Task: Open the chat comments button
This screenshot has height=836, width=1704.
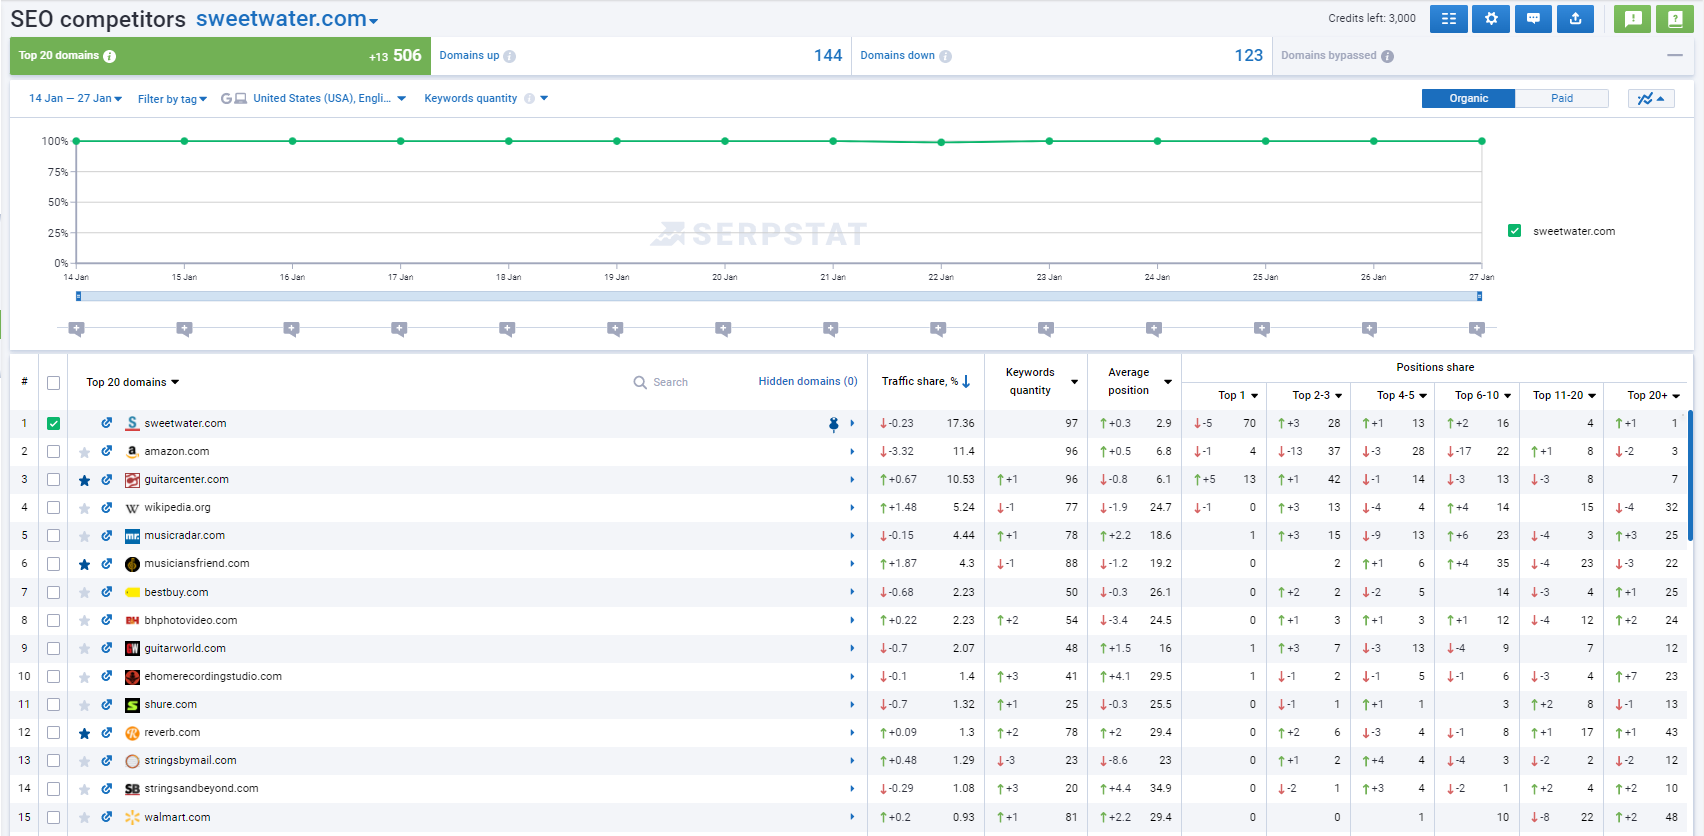Action: pyautogui.click(x=1533, y=19)
